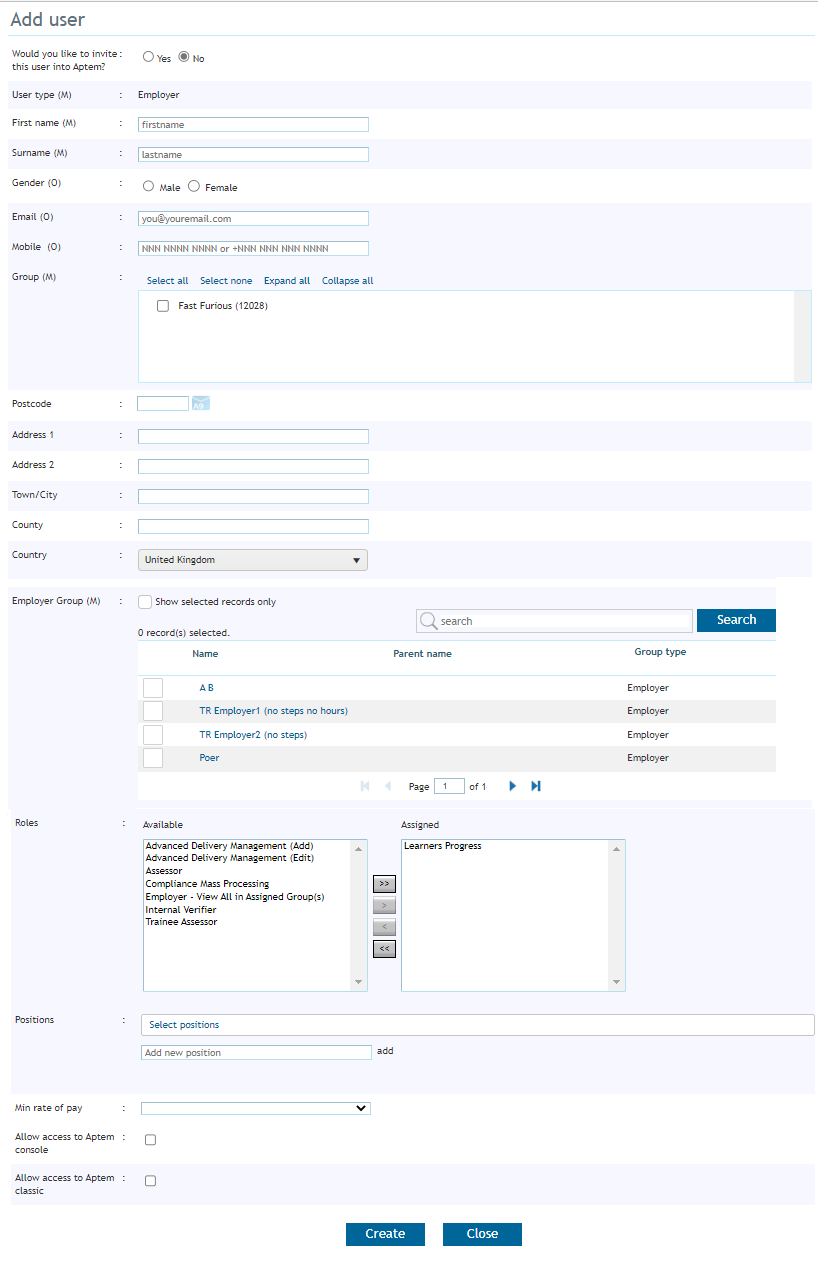Screen dimensions: 818x1268
Task: Go to previous page of employer groups
Action: (388, 786)
